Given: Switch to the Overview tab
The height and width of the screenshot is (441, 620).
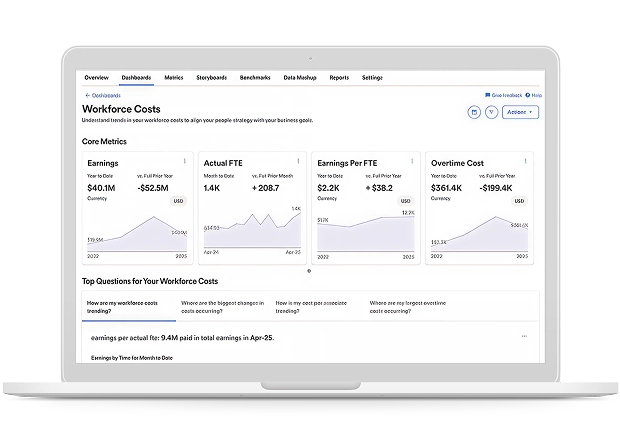Looking at the screenshot, I should 96,78.
